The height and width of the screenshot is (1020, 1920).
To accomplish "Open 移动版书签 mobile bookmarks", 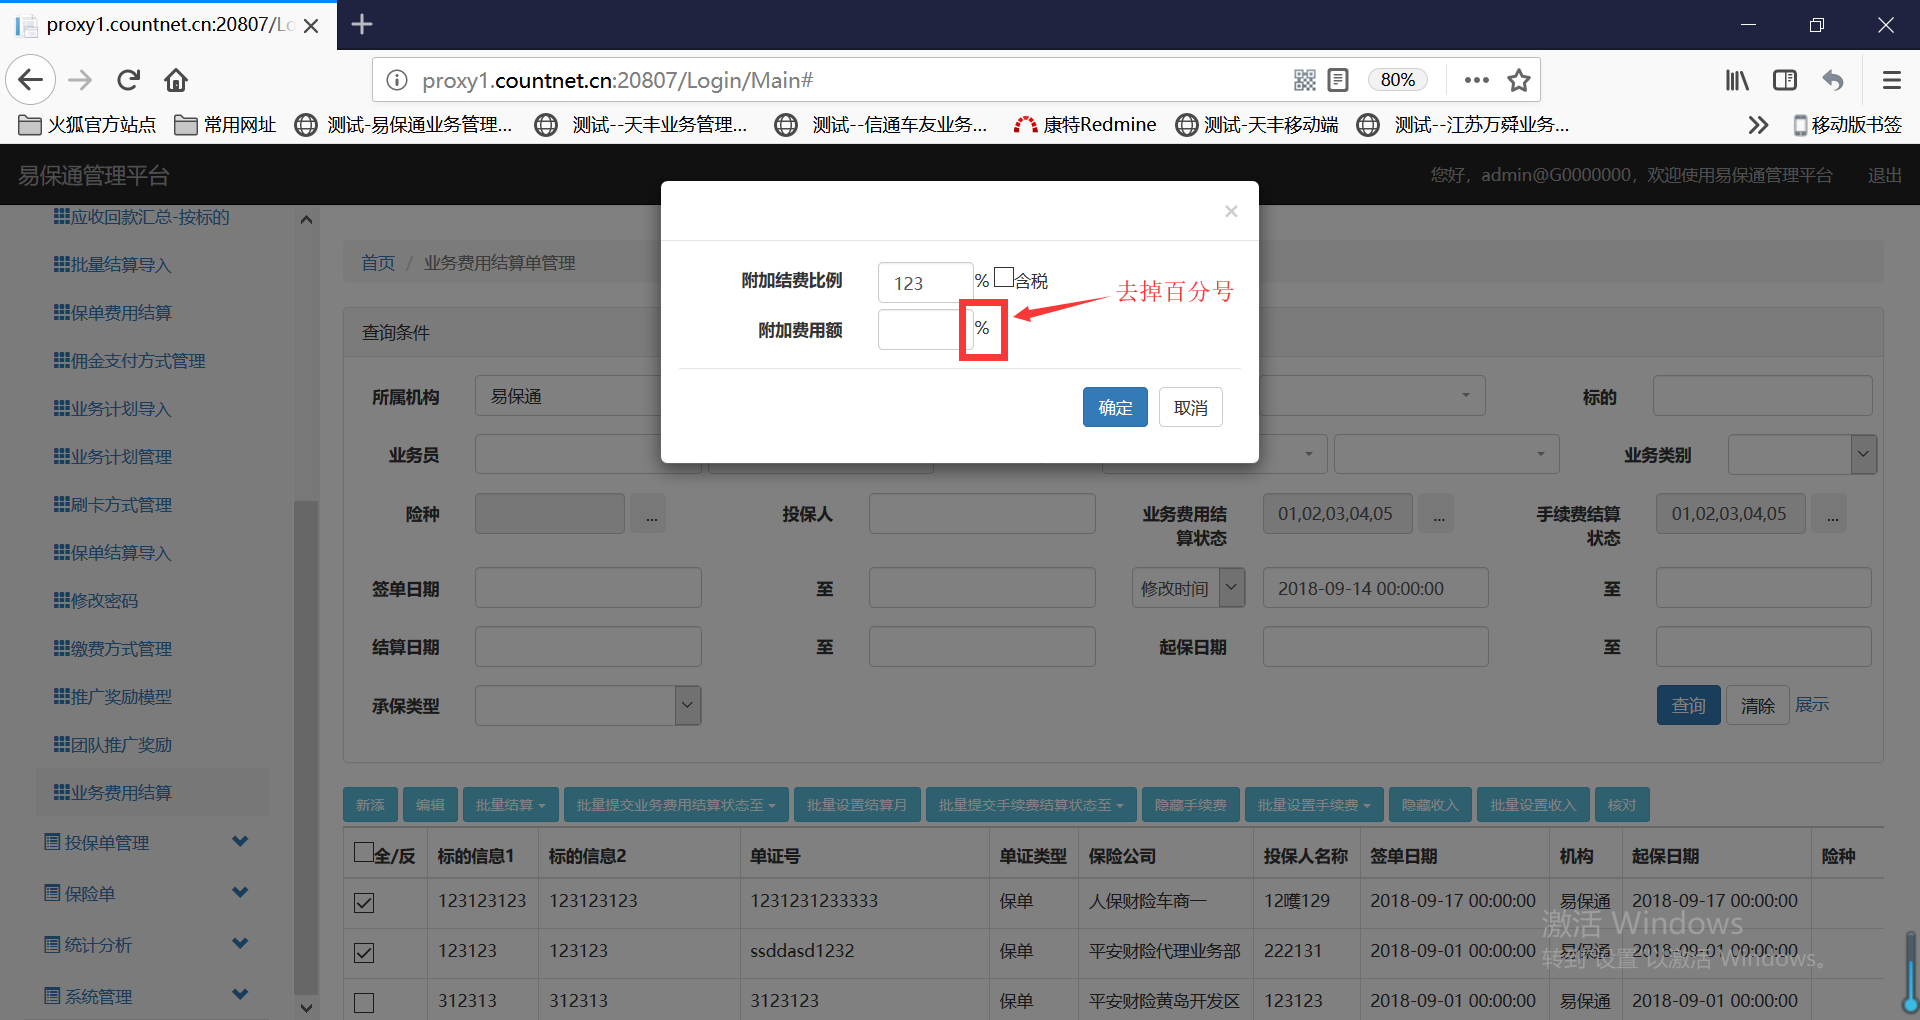I will point(1847,125).
